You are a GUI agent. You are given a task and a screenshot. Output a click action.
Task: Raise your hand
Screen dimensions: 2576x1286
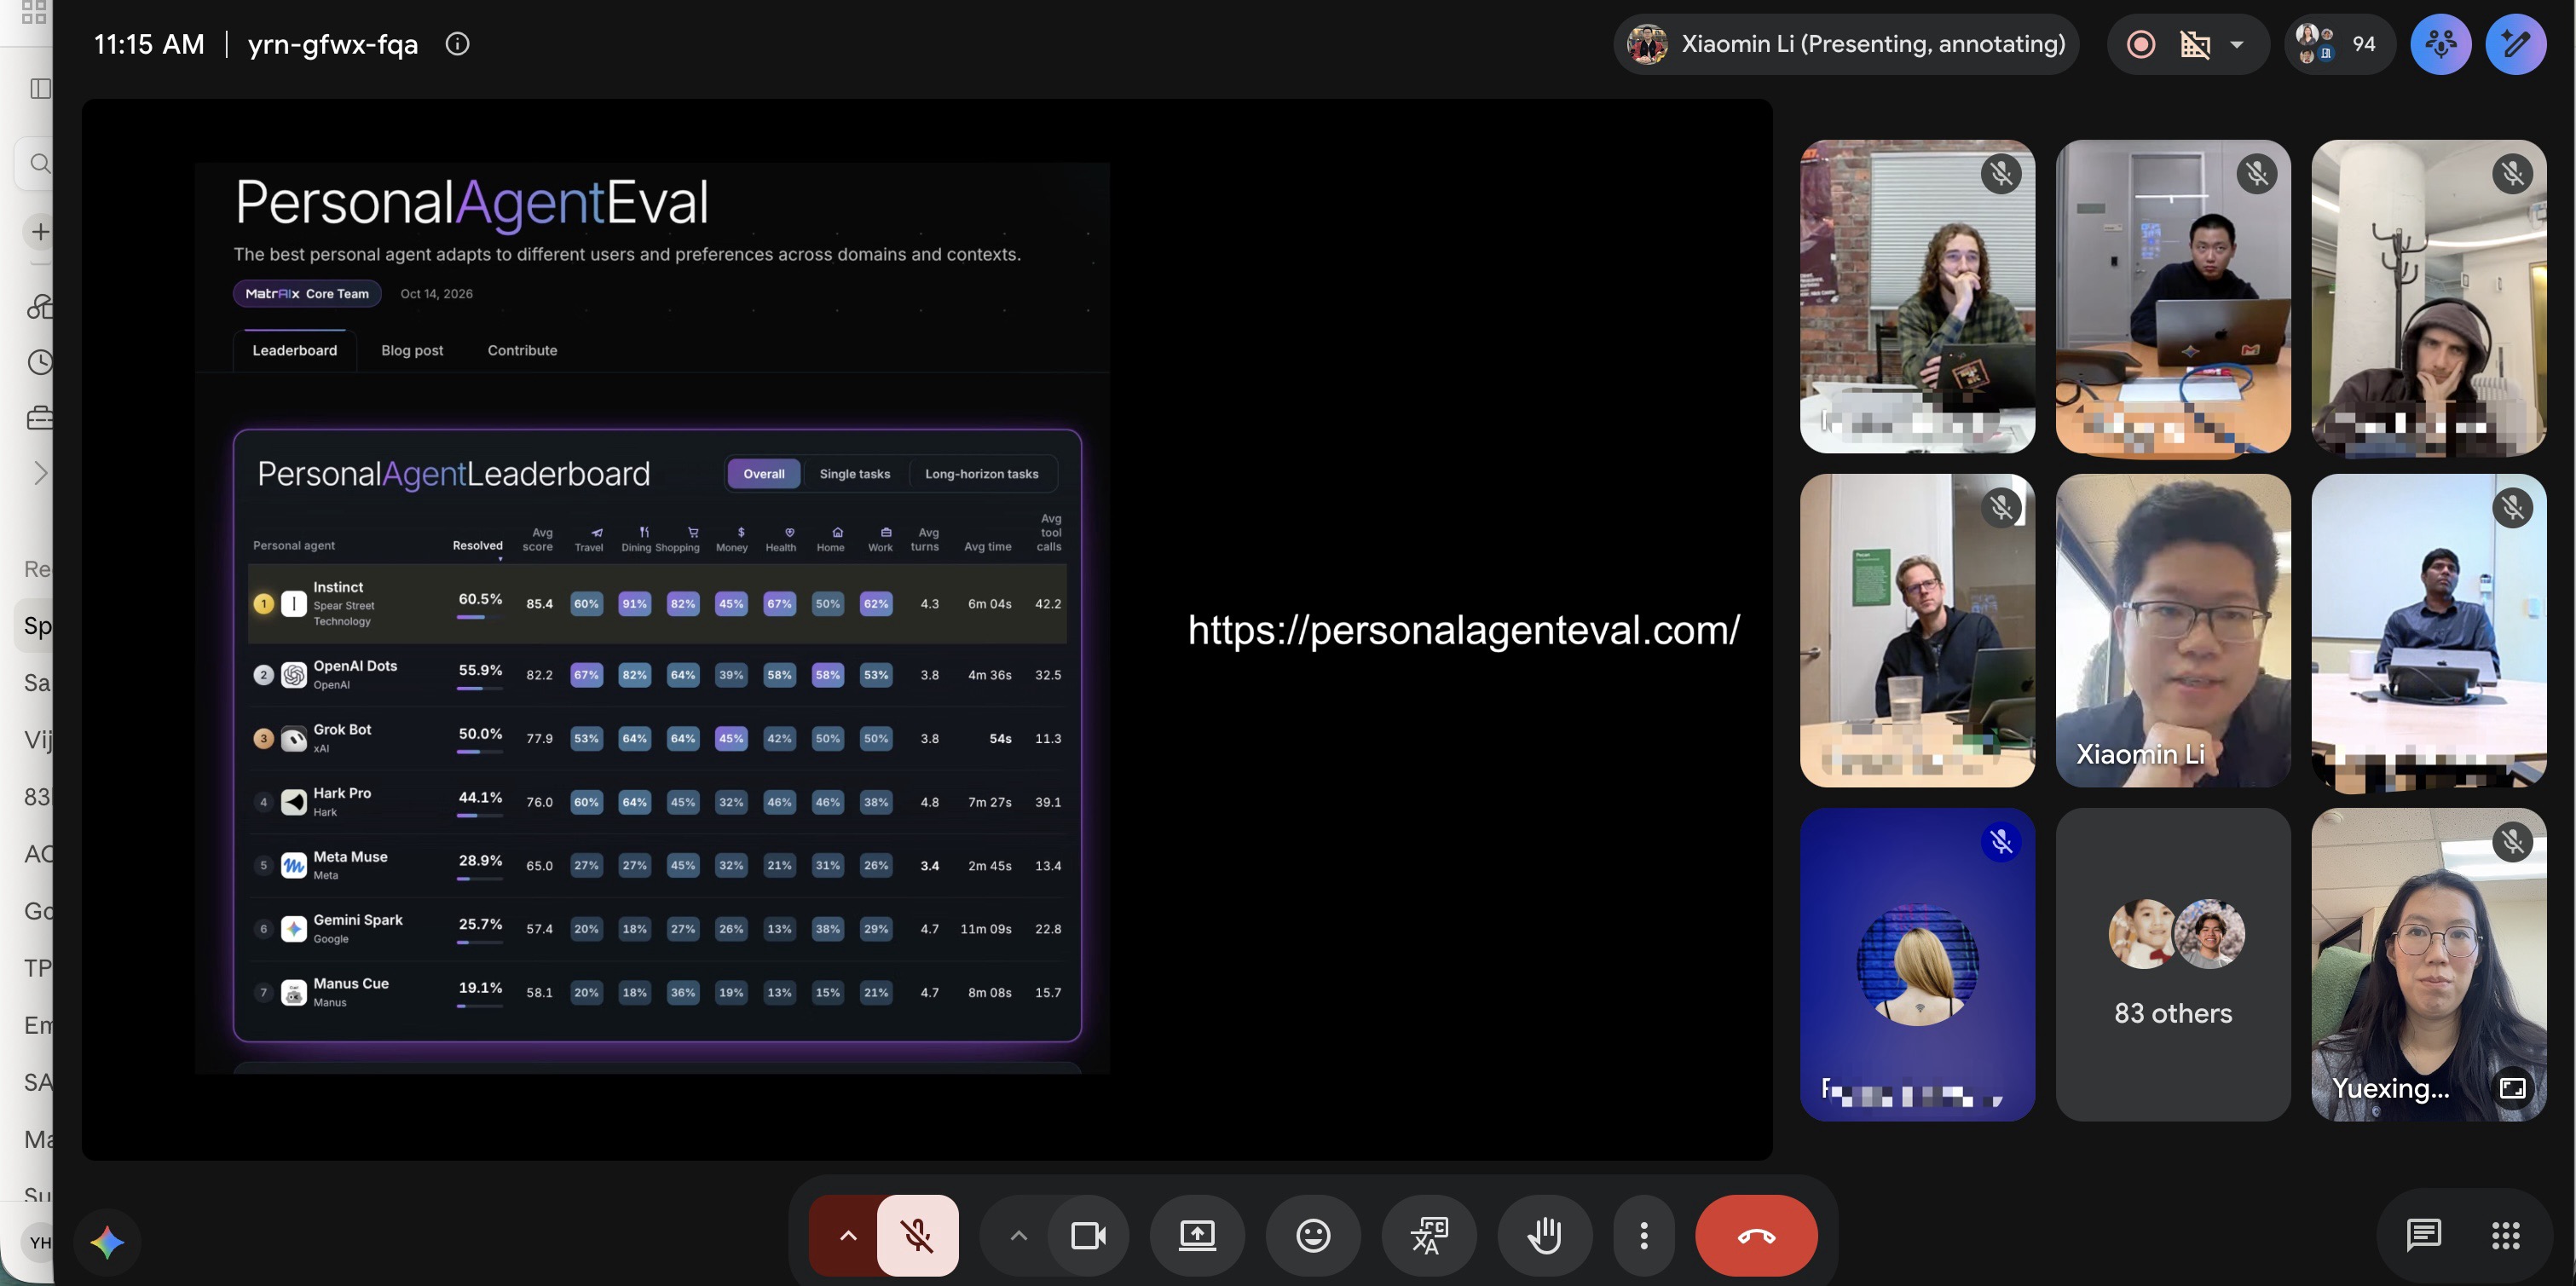(1545, 1236)
